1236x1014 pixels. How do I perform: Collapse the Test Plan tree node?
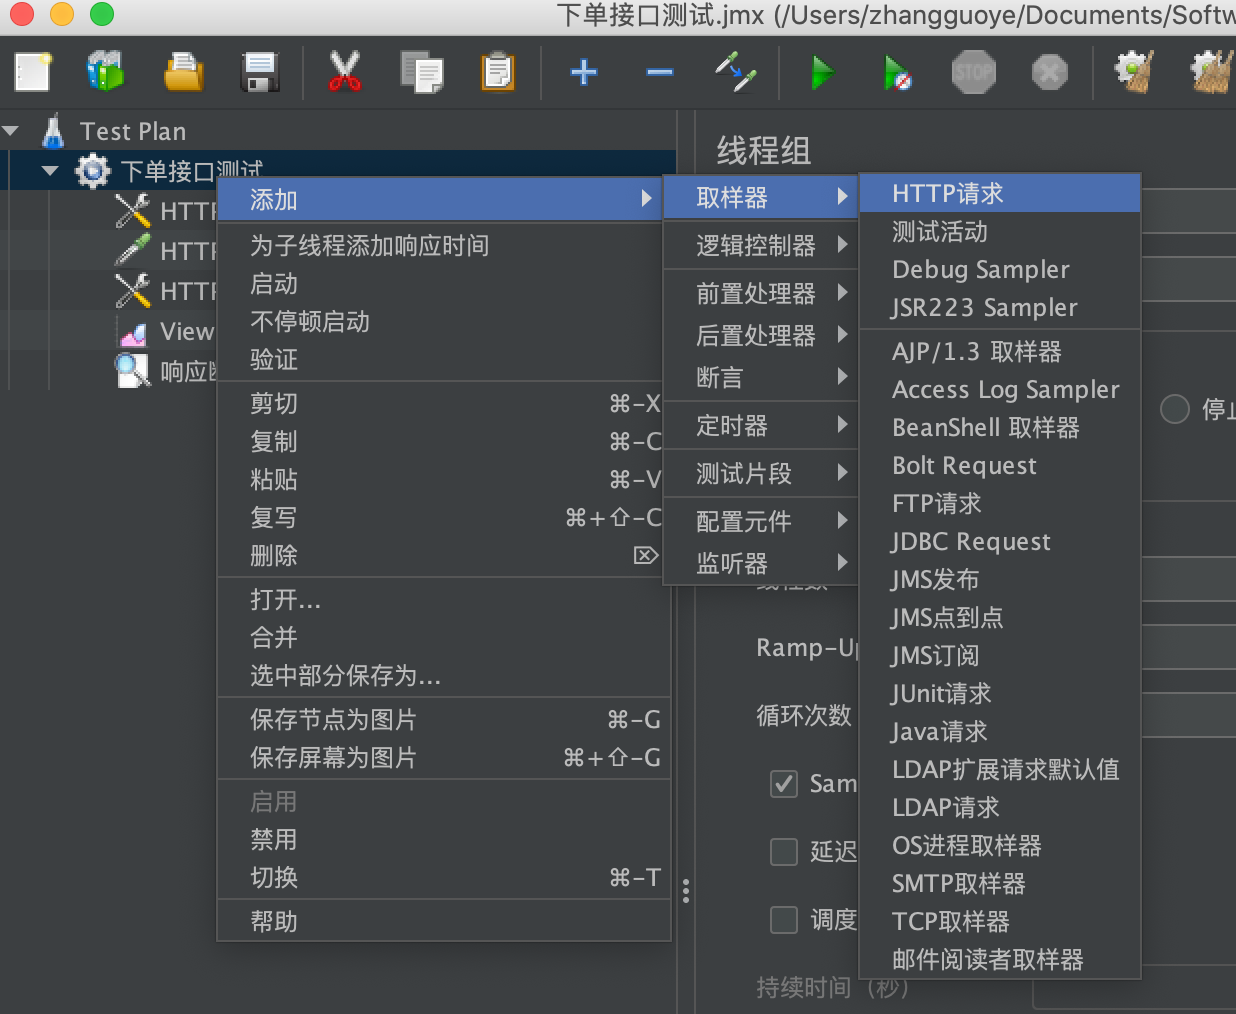point(12,131)
